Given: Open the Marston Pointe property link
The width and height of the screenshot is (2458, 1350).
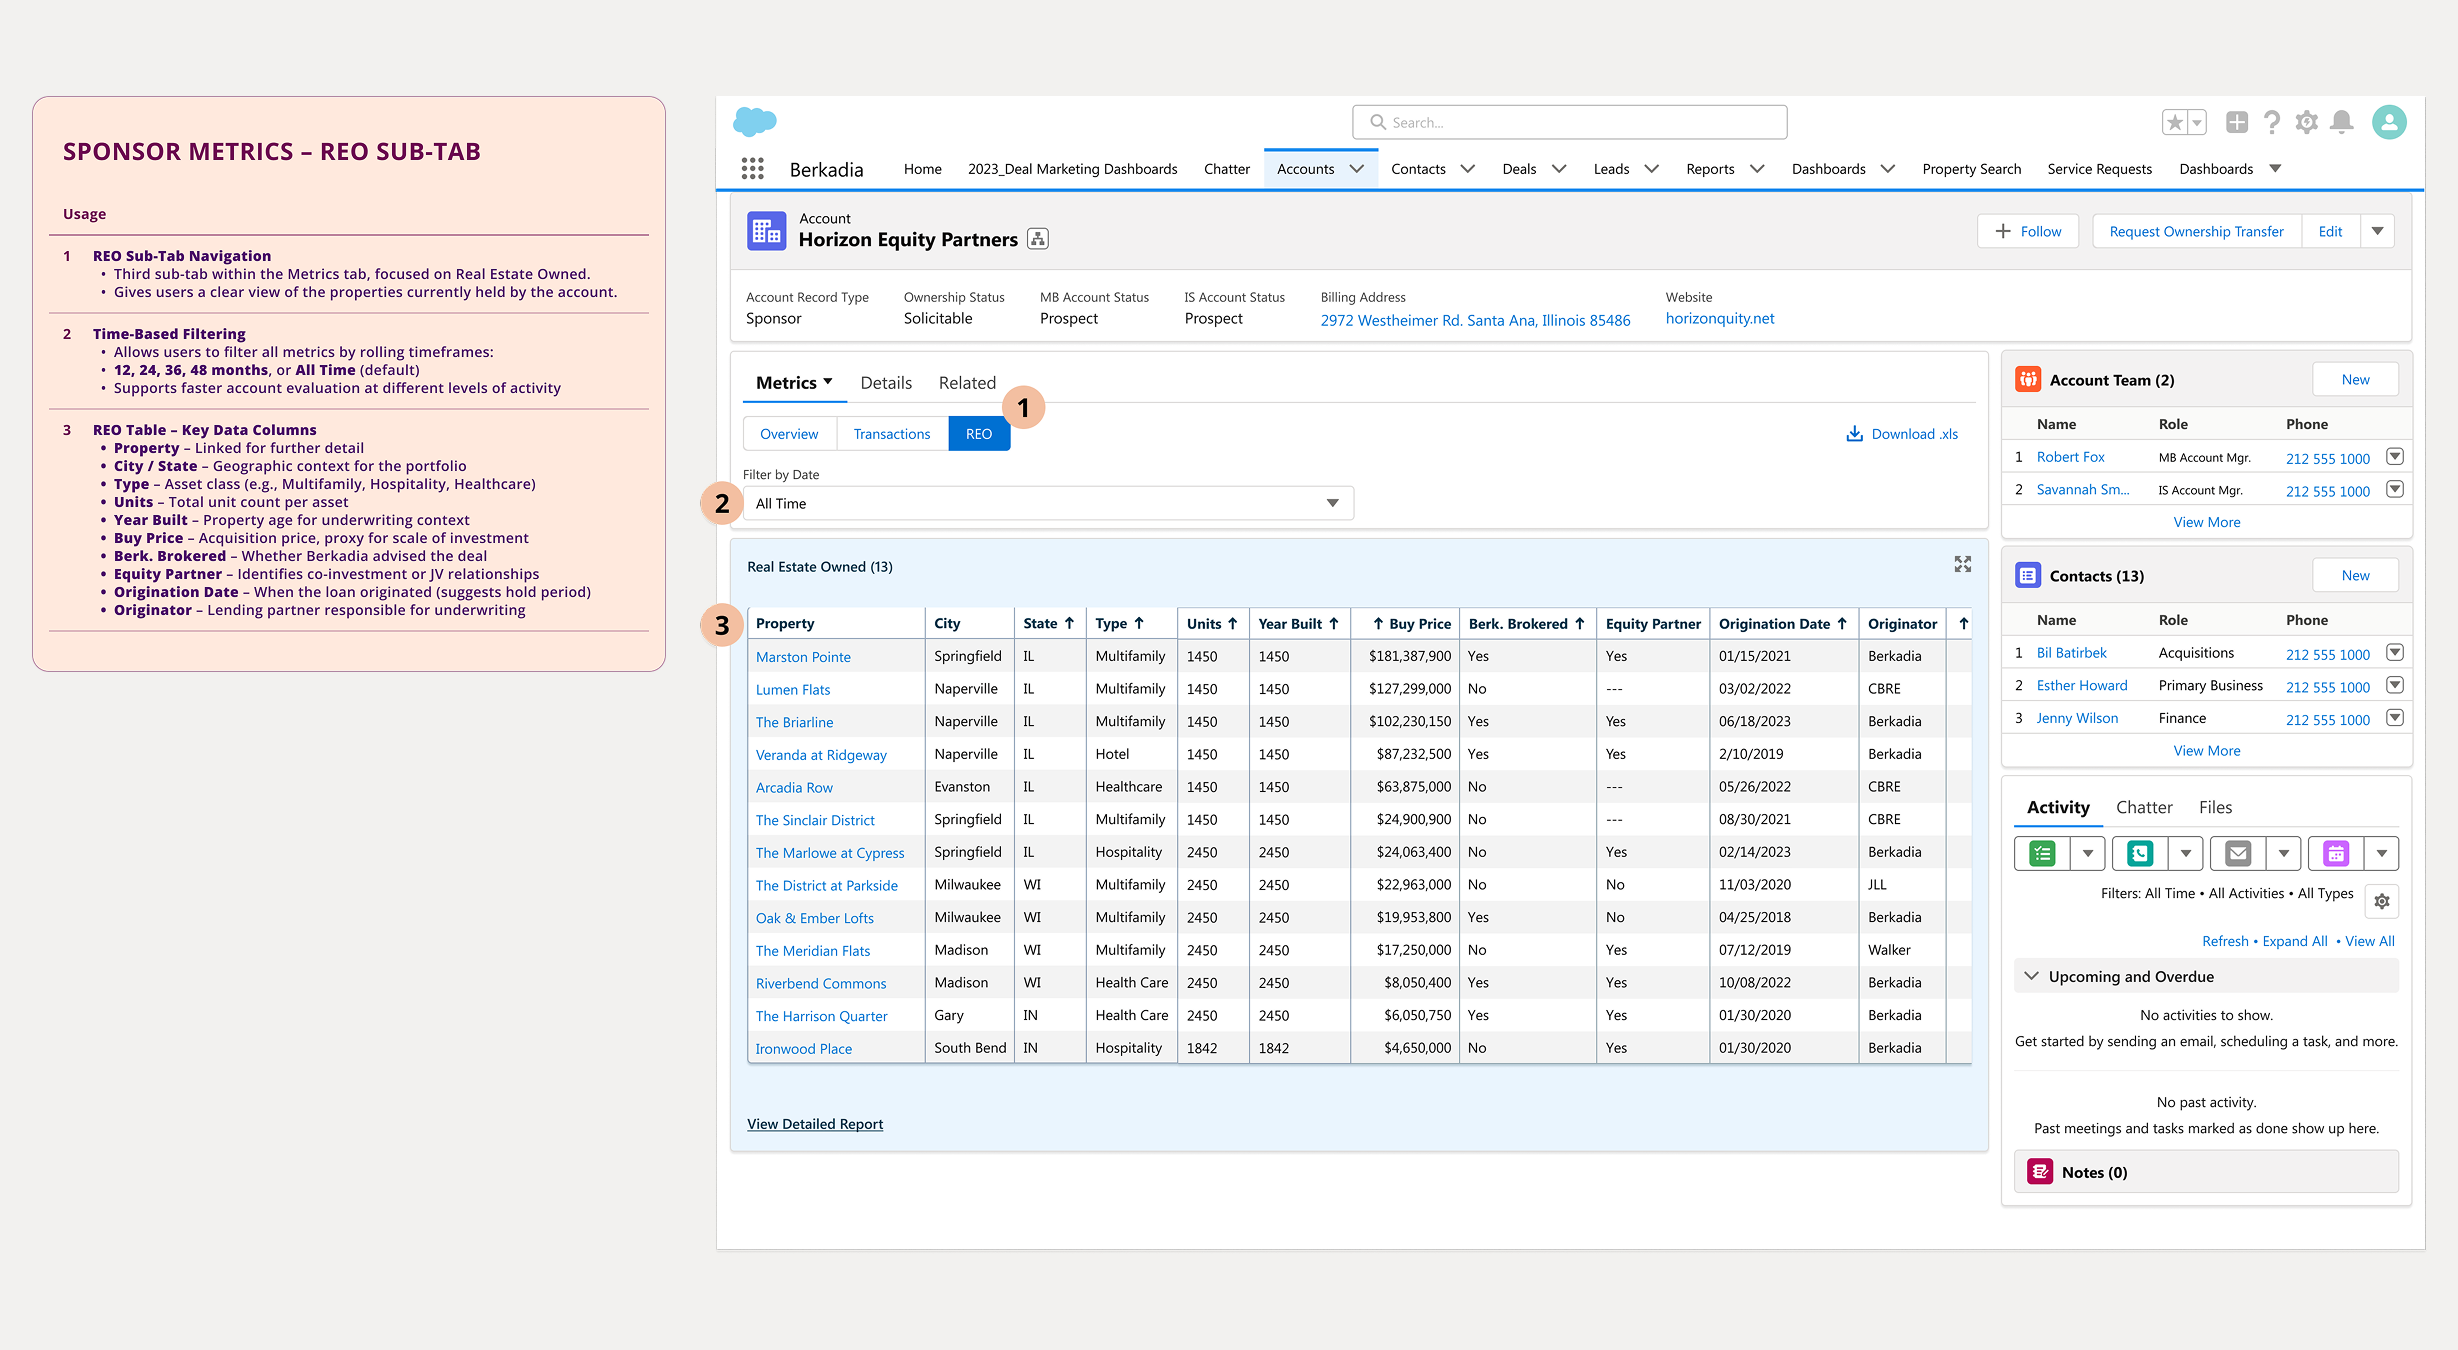Looking at the screenshot, I should click(803, 657).
